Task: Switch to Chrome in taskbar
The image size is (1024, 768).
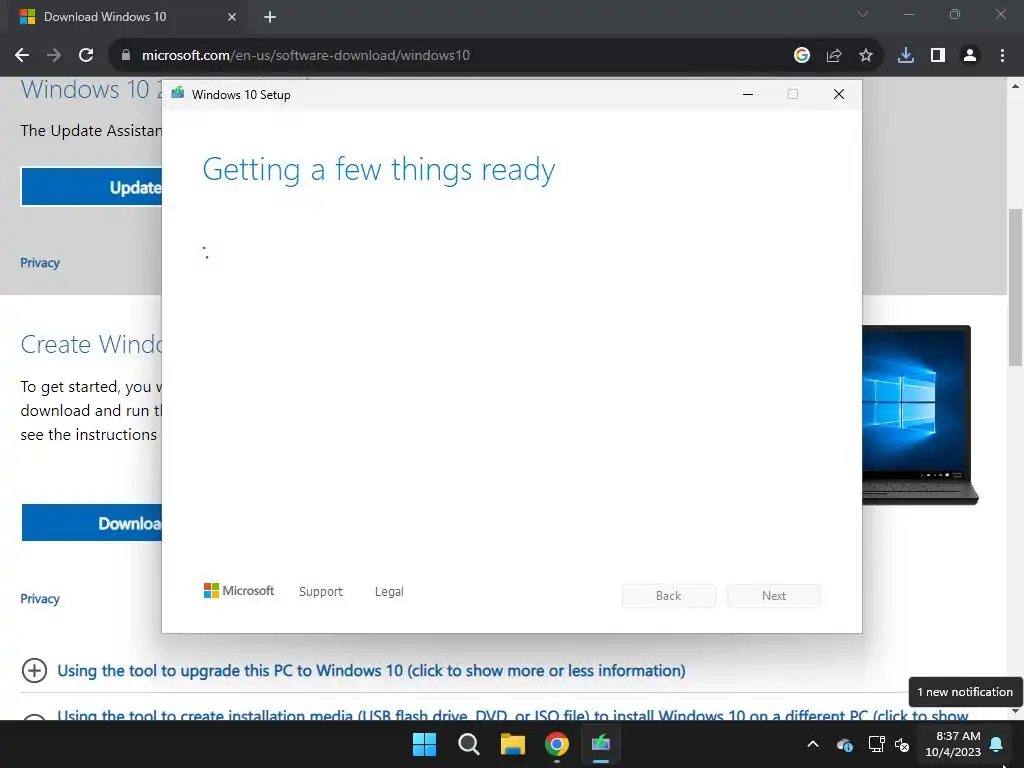Action: 557,744
